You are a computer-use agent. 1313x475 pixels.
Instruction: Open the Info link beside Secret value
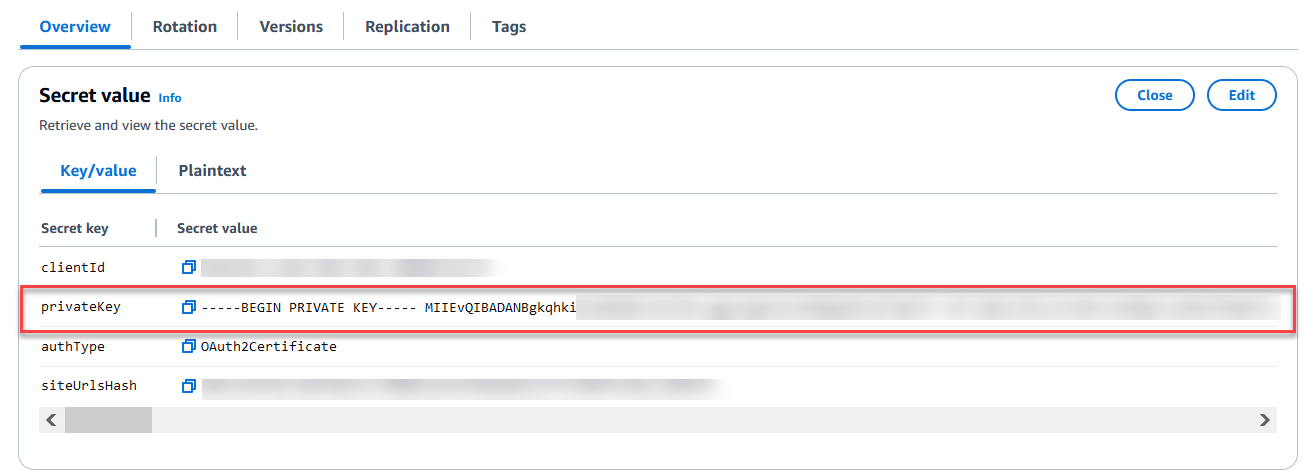(170, 98)
